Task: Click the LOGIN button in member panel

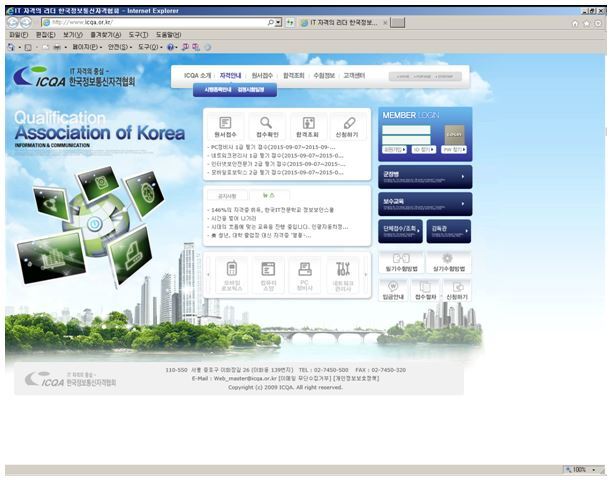Action: pos(454,134)
